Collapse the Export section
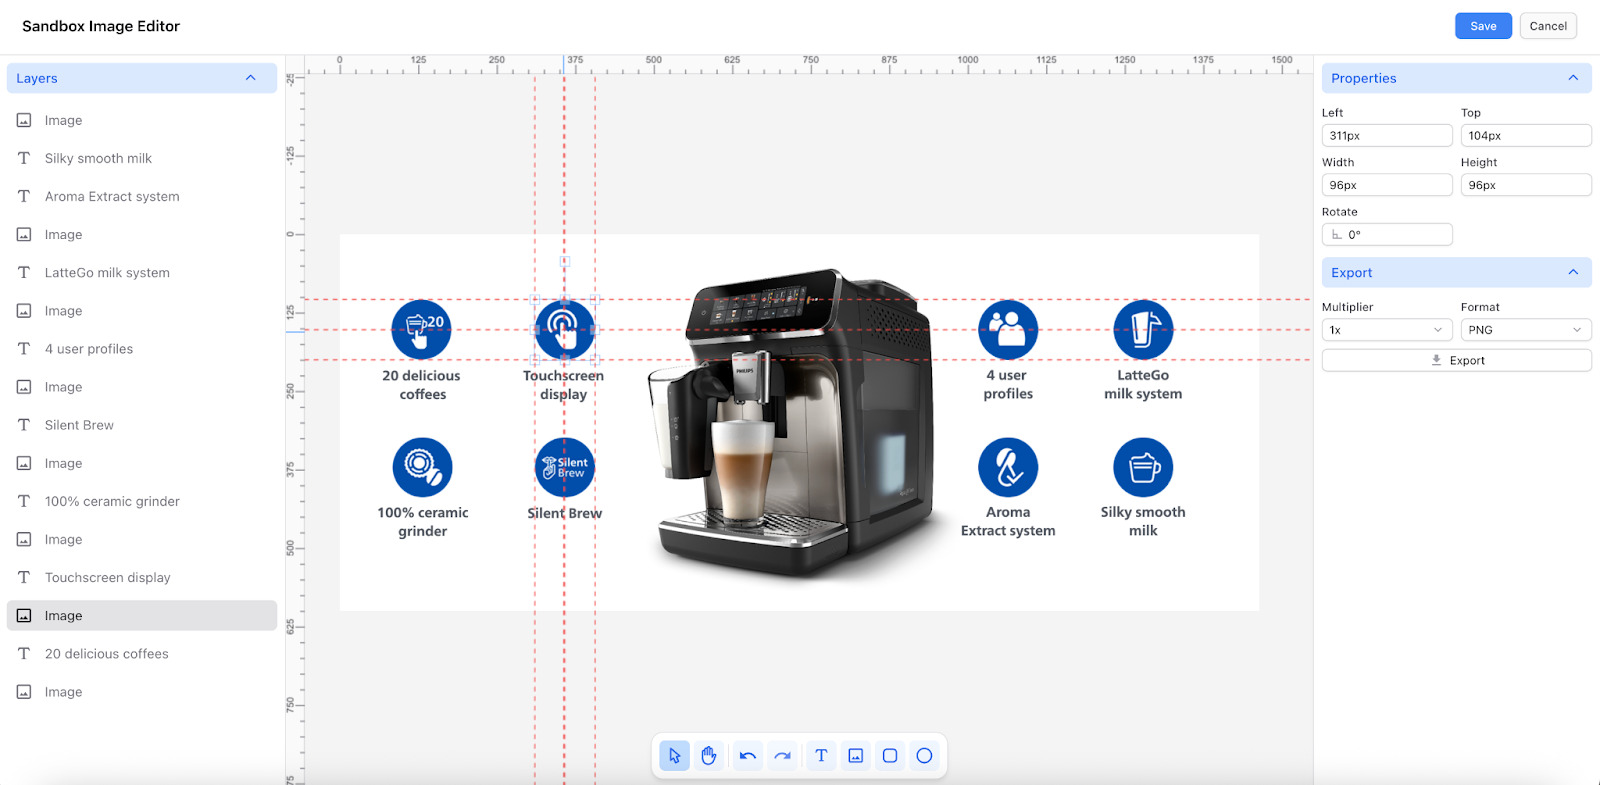The height and width of the screenshot is (785, 1600). coord(1573,272)
